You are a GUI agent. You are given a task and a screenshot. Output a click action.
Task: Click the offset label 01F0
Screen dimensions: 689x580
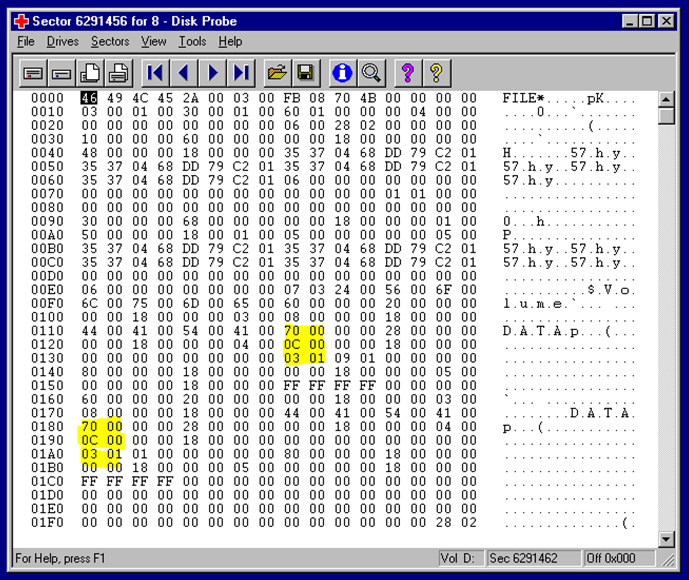pyautogui.click(x=47, y=522)
